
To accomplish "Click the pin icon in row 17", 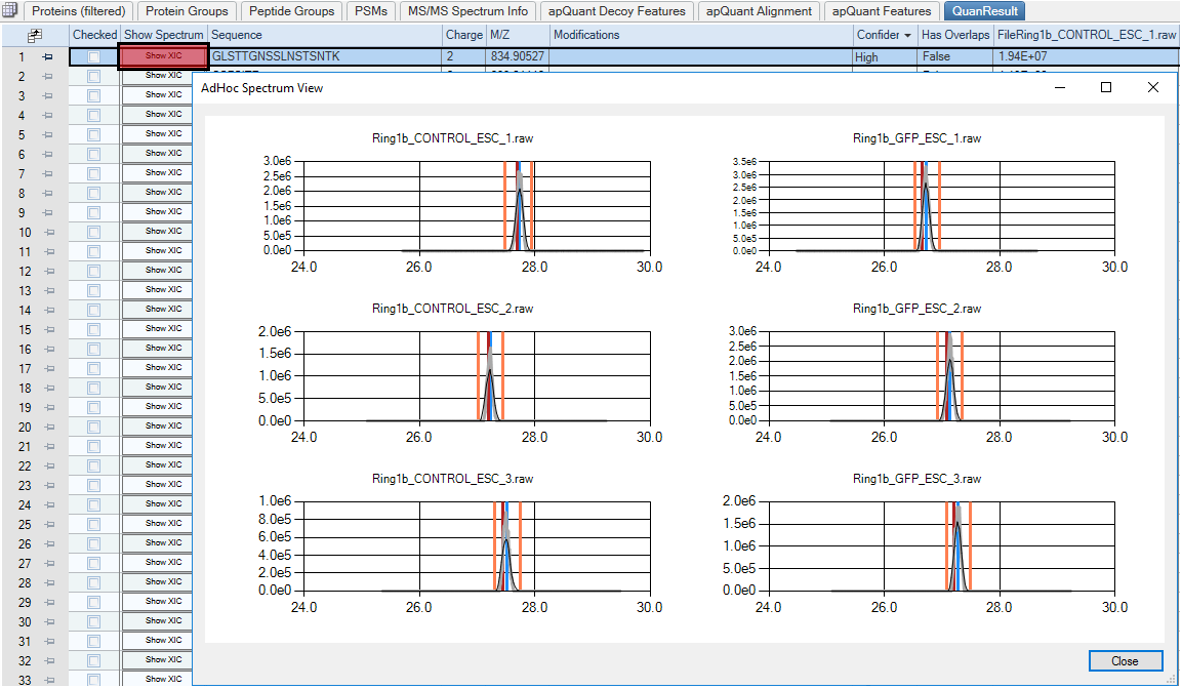I will point(50,369).
